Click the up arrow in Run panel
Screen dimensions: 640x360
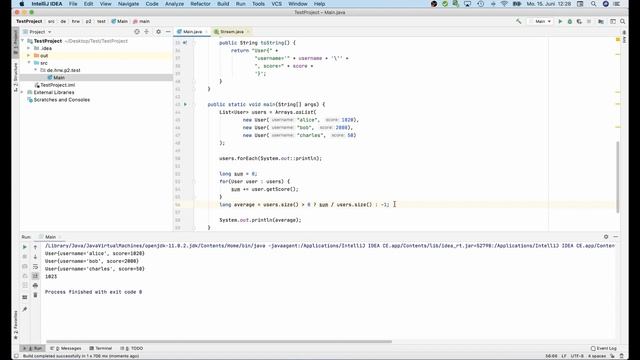(35, 247)
